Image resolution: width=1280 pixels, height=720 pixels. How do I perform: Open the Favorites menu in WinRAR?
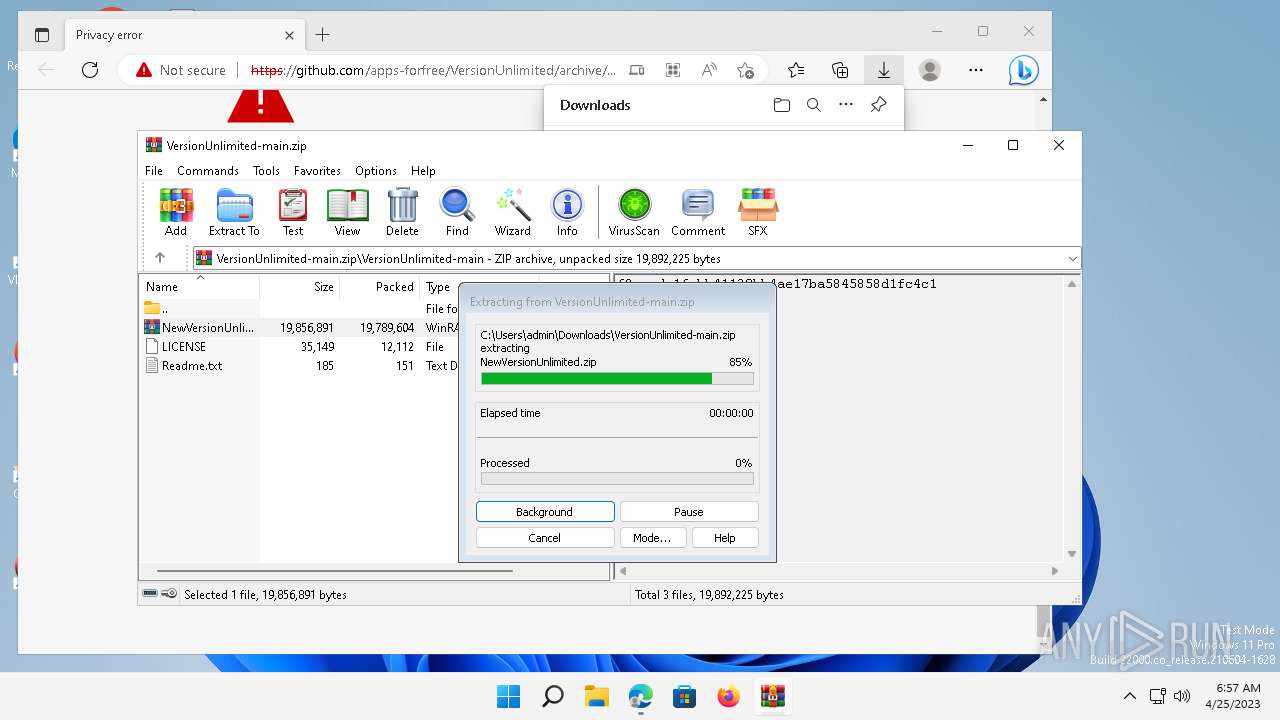click(x=317, y=171)
